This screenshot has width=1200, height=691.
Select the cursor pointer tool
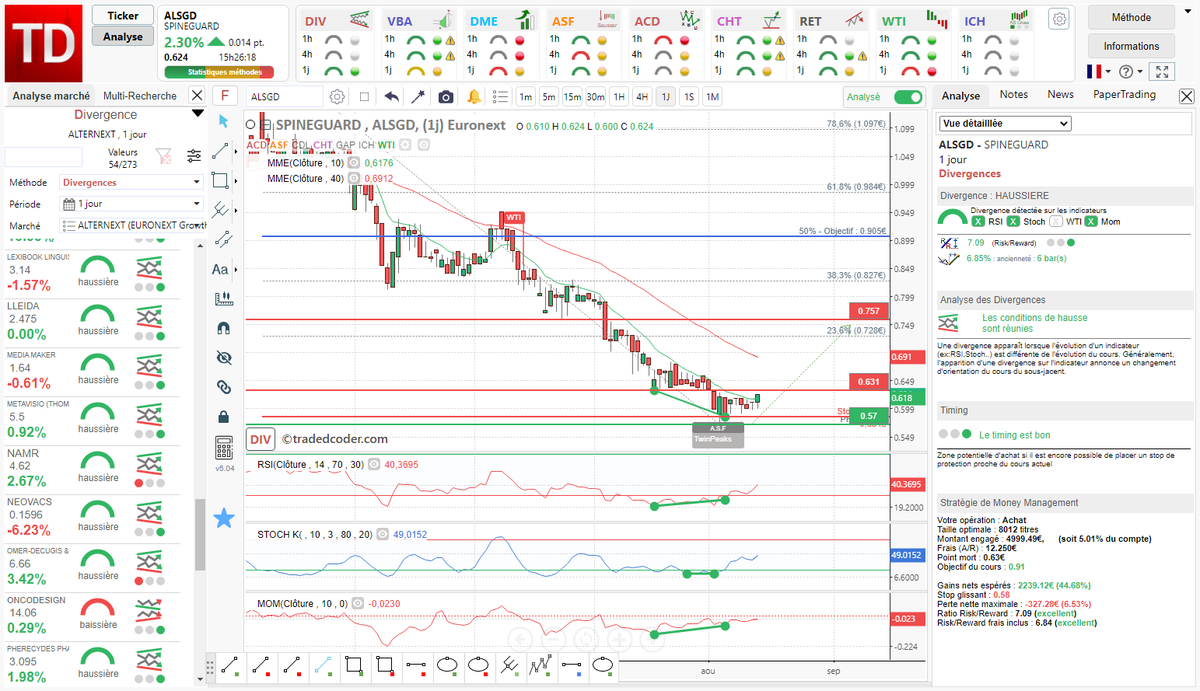pyautogui.click(x=223, y=121)
